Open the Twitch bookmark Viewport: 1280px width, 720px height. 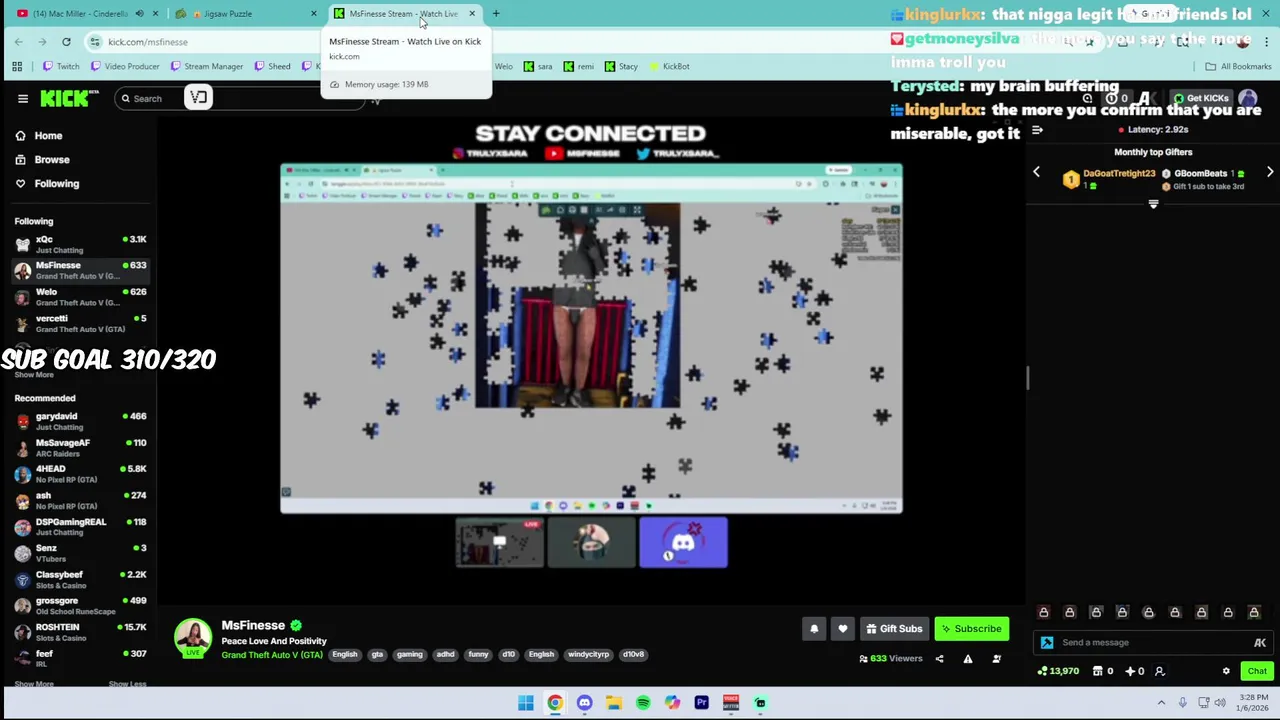click(61, 67)
